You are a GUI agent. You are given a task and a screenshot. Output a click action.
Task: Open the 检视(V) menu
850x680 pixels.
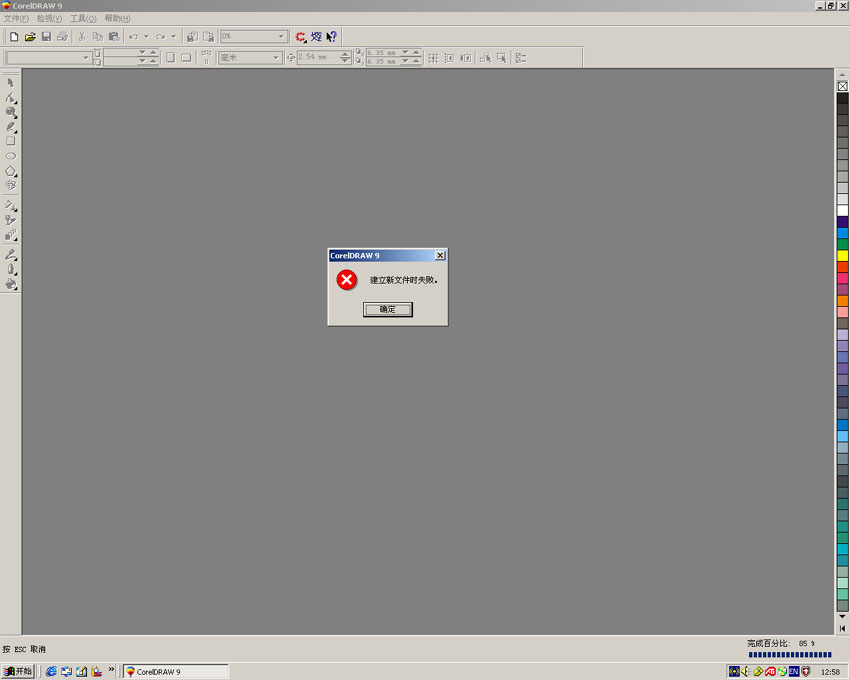tap(49, 18)
